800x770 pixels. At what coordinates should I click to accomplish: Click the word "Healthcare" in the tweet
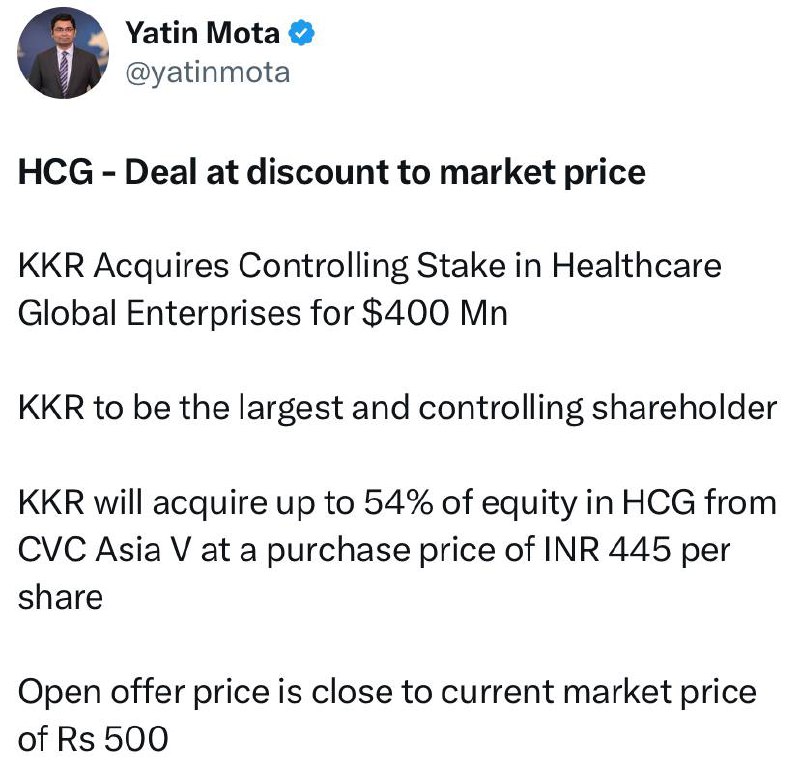637,266
